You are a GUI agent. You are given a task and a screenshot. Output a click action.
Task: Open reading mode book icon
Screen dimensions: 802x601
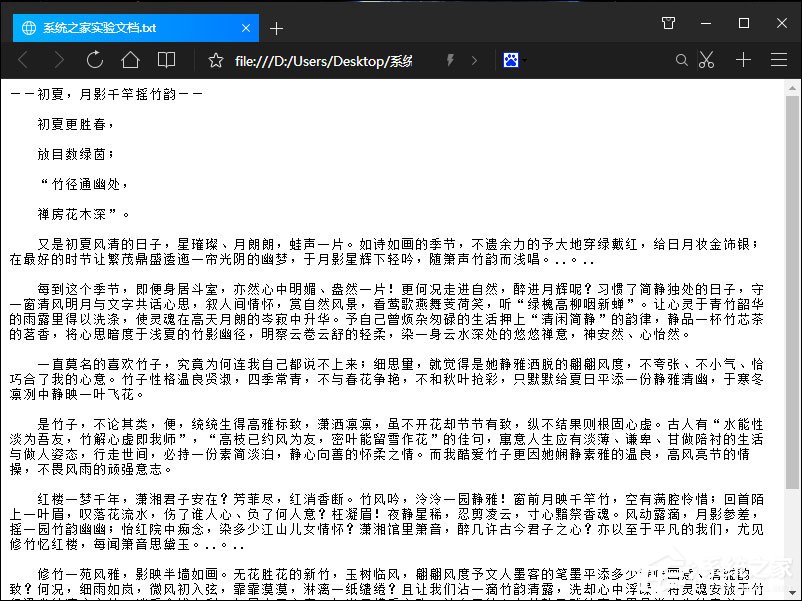tap(166, 60)
